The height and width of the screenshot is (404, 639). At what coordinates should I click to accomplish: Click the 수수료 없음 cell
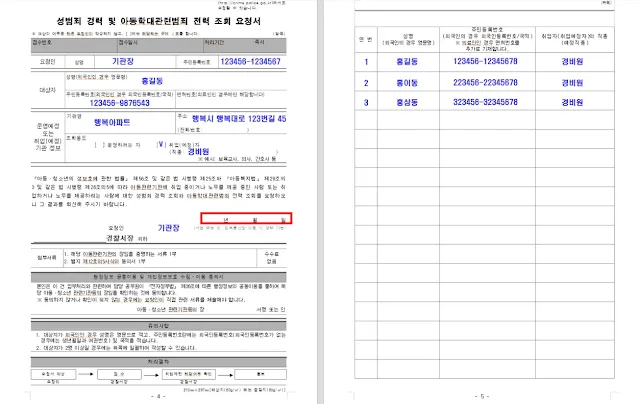(x=271, y=258)
